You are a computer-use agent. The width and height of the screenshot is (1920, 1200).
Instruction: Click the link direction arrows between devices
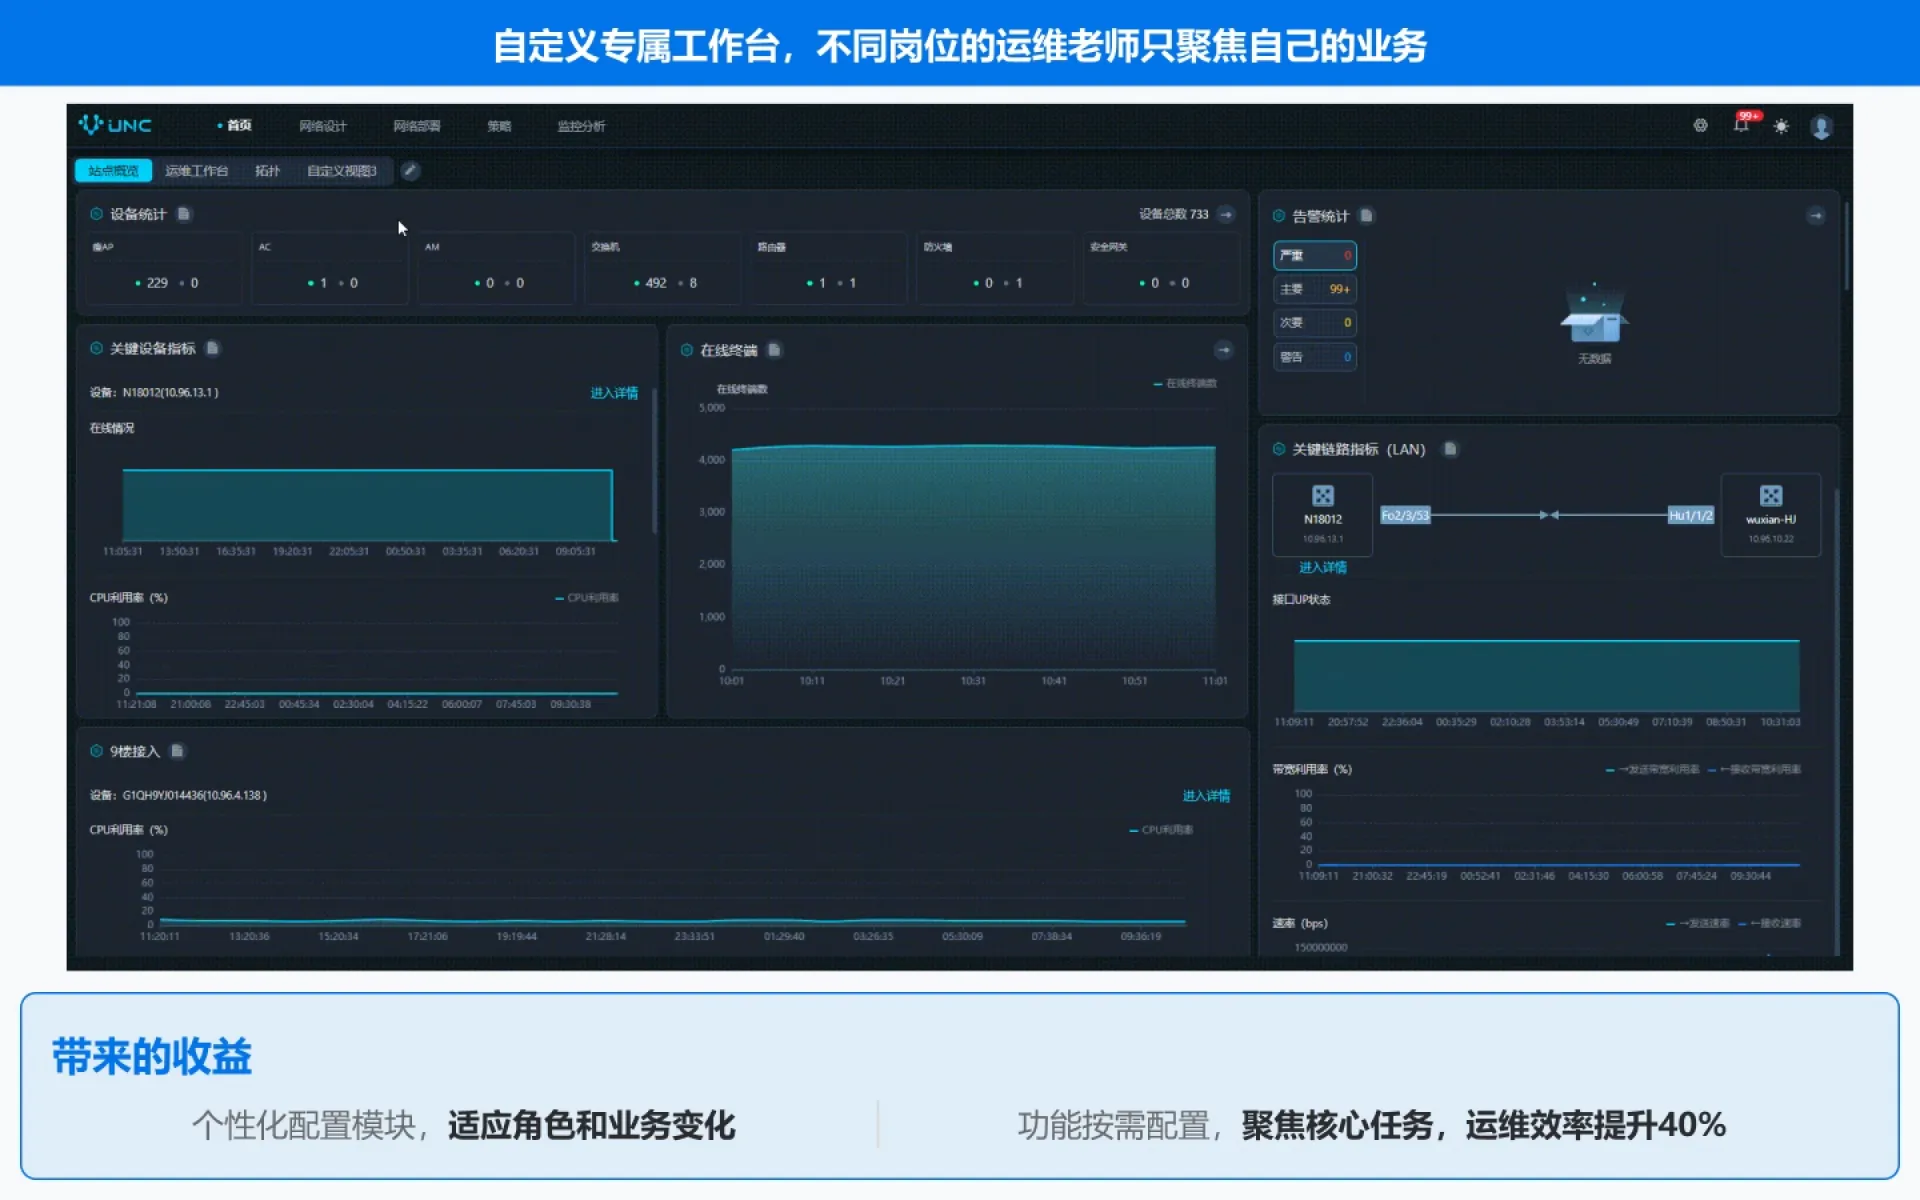(x=1549, y=515)
